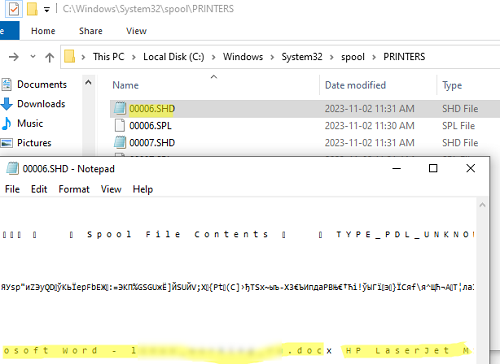Click This PC in breadcrumb path
The height and width of the screenshot is (364, 500).
[109, 57]
